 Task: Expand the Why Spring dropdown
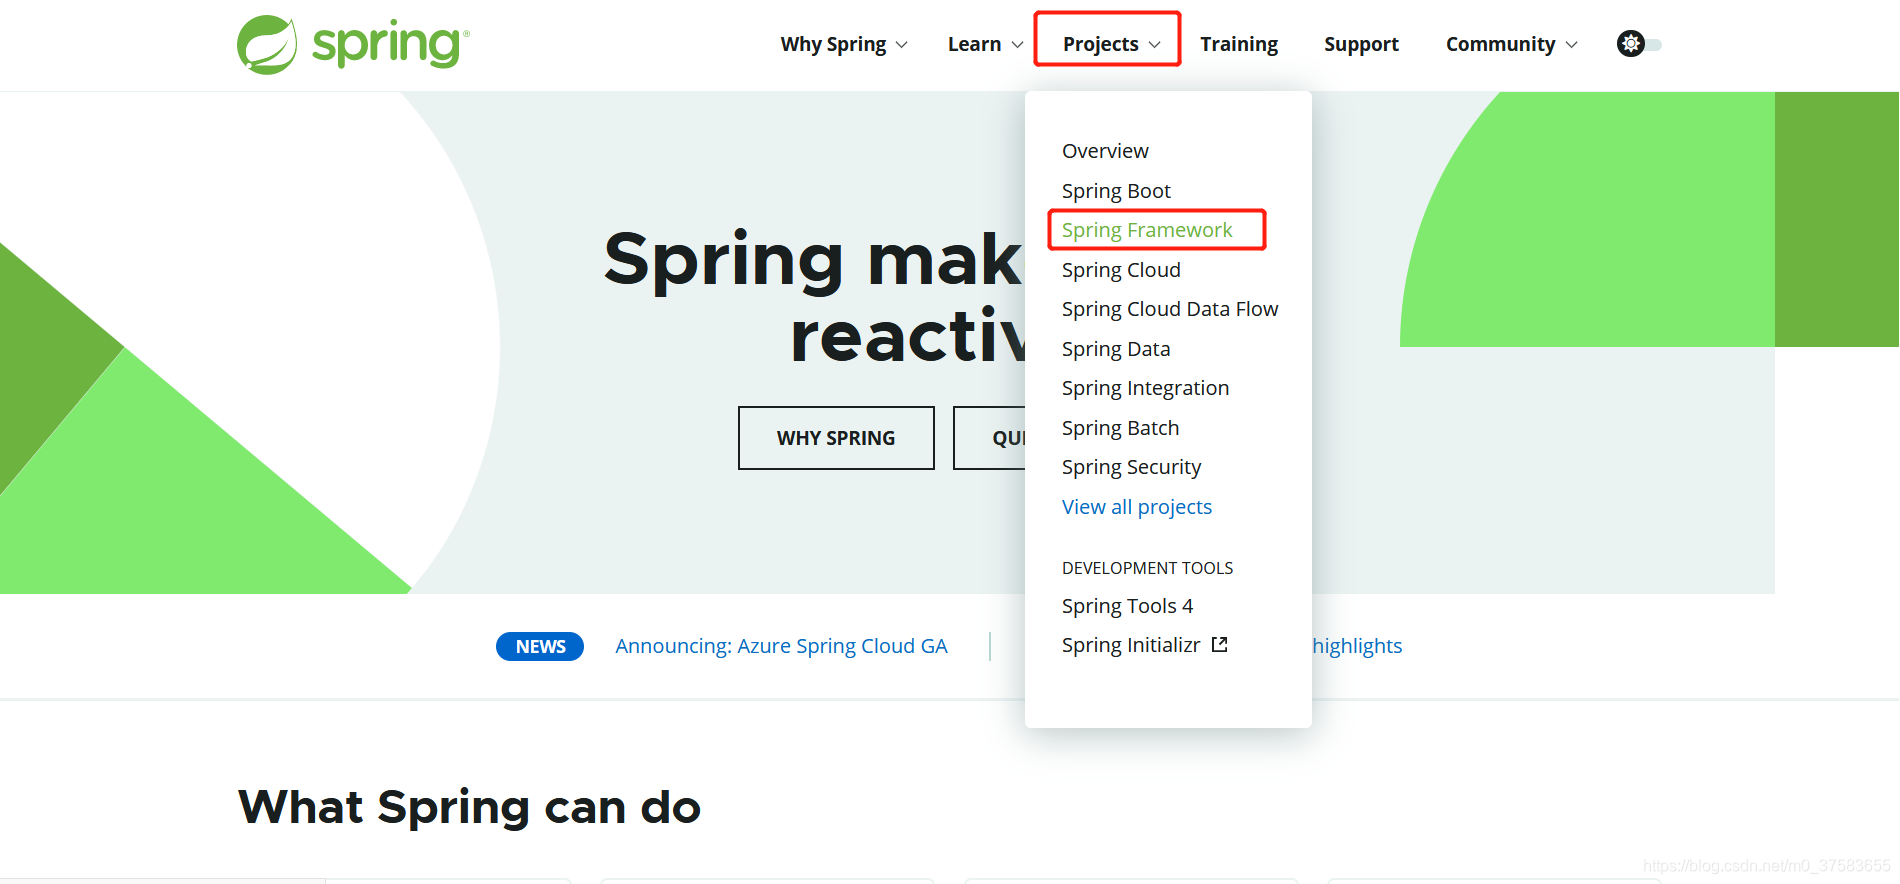click(x=844, y=44)
